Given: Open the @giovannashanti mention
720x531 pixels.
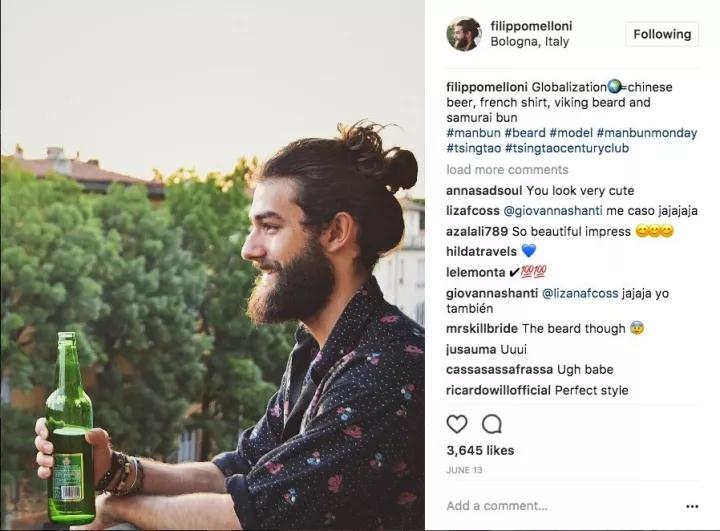Looking at the screenshot, I should pyautogui.click(x=553, y=211).
